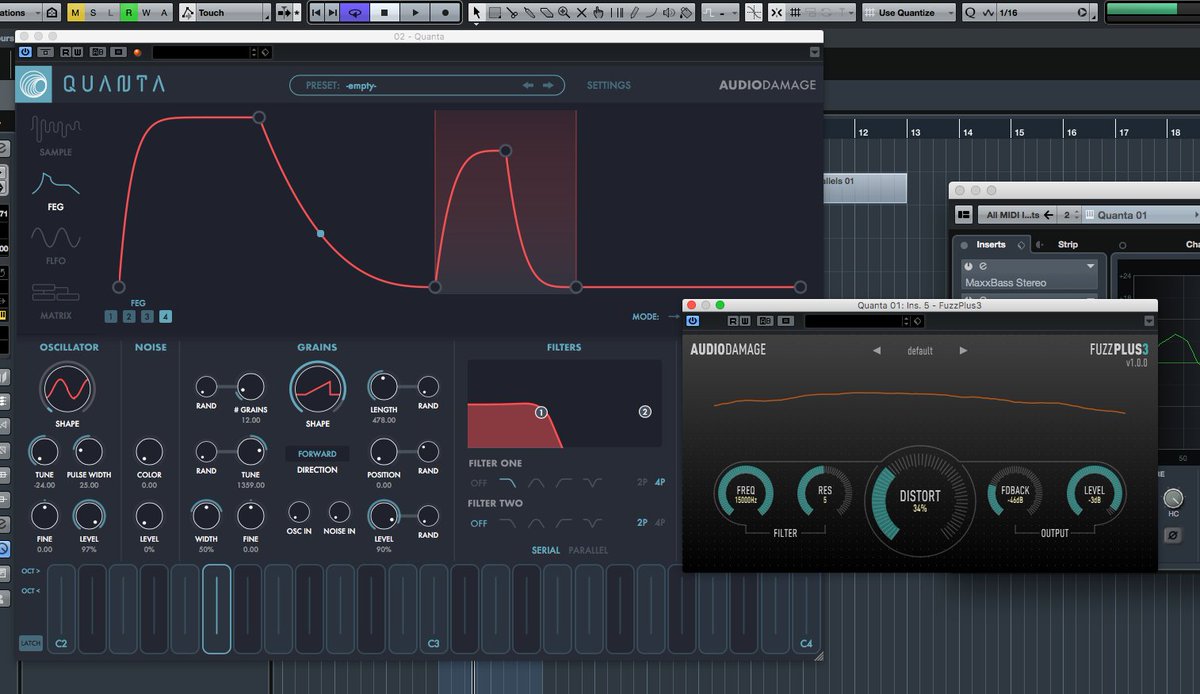Click filter node 2 in filter display
The image size is (1200, 694).
click(x=644, y=412)
